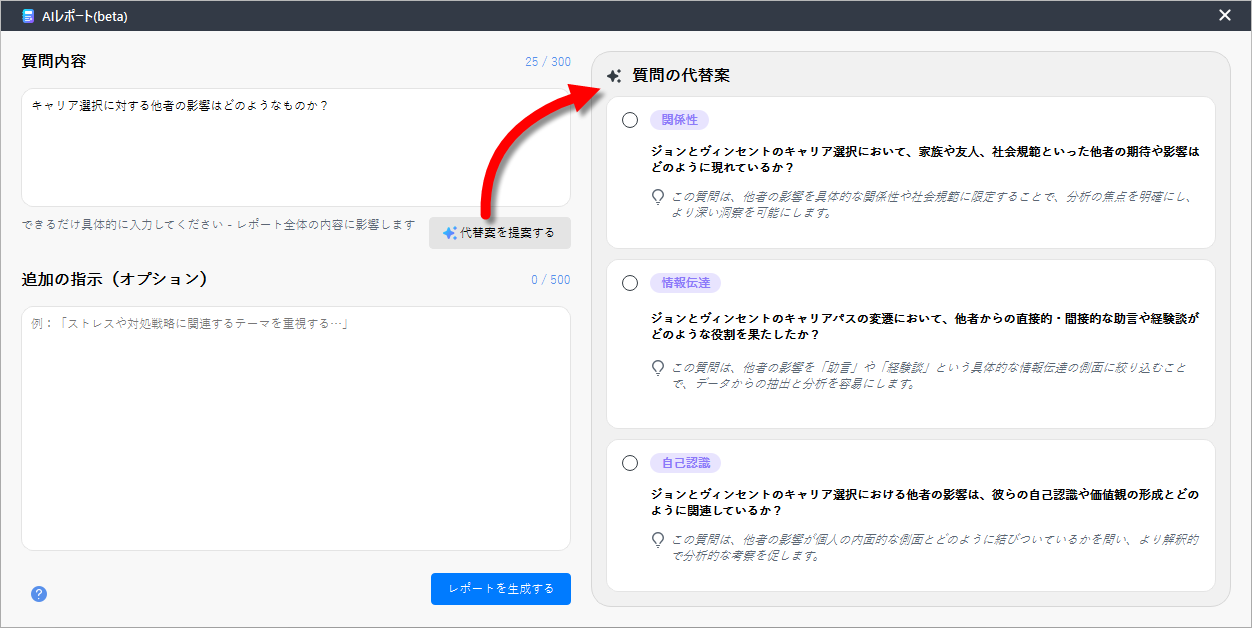Click the 自己認識 question text about values

coord(924,502)
